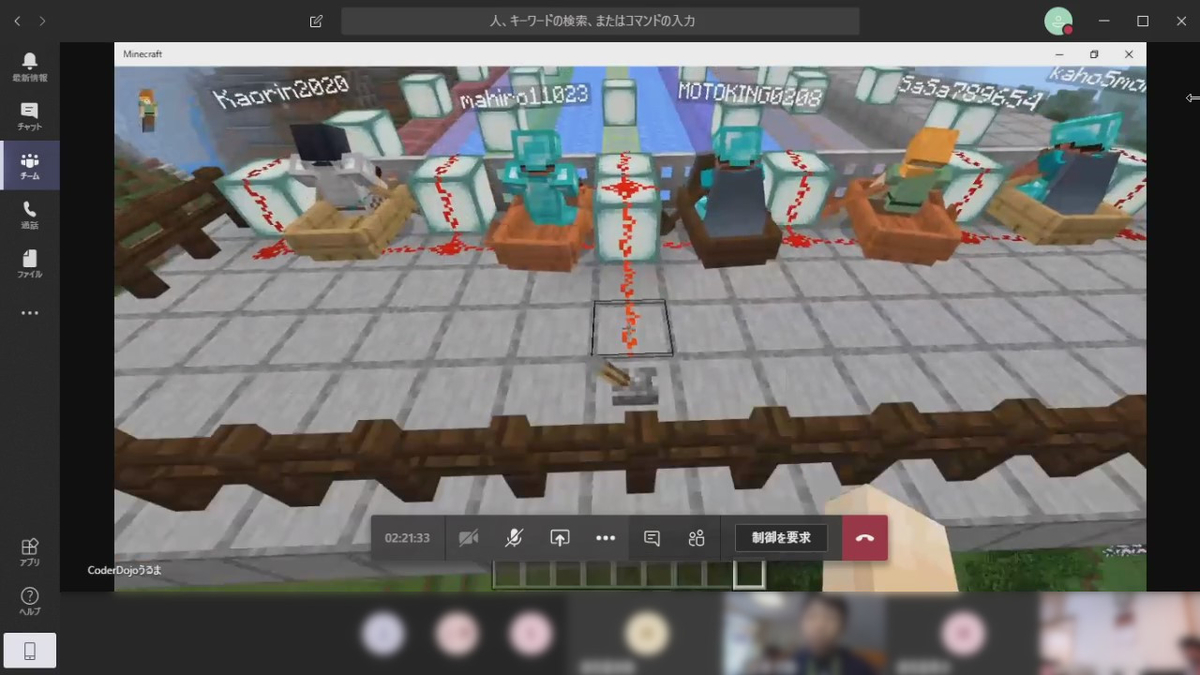This screenshot has width=1200, height=675.
Task: Focus the search or command box
Action: click(600, 20)
